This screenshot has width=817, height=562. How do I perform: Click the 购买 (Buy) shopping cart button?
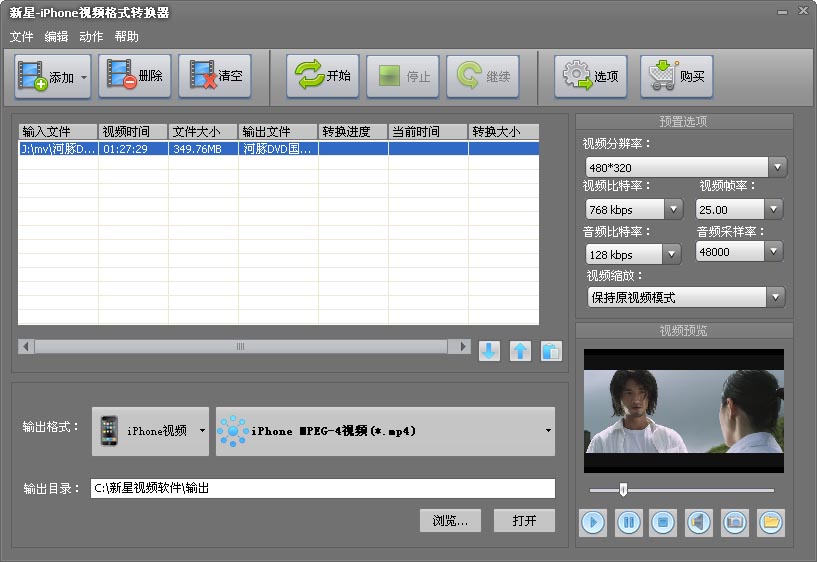[676, 76]
